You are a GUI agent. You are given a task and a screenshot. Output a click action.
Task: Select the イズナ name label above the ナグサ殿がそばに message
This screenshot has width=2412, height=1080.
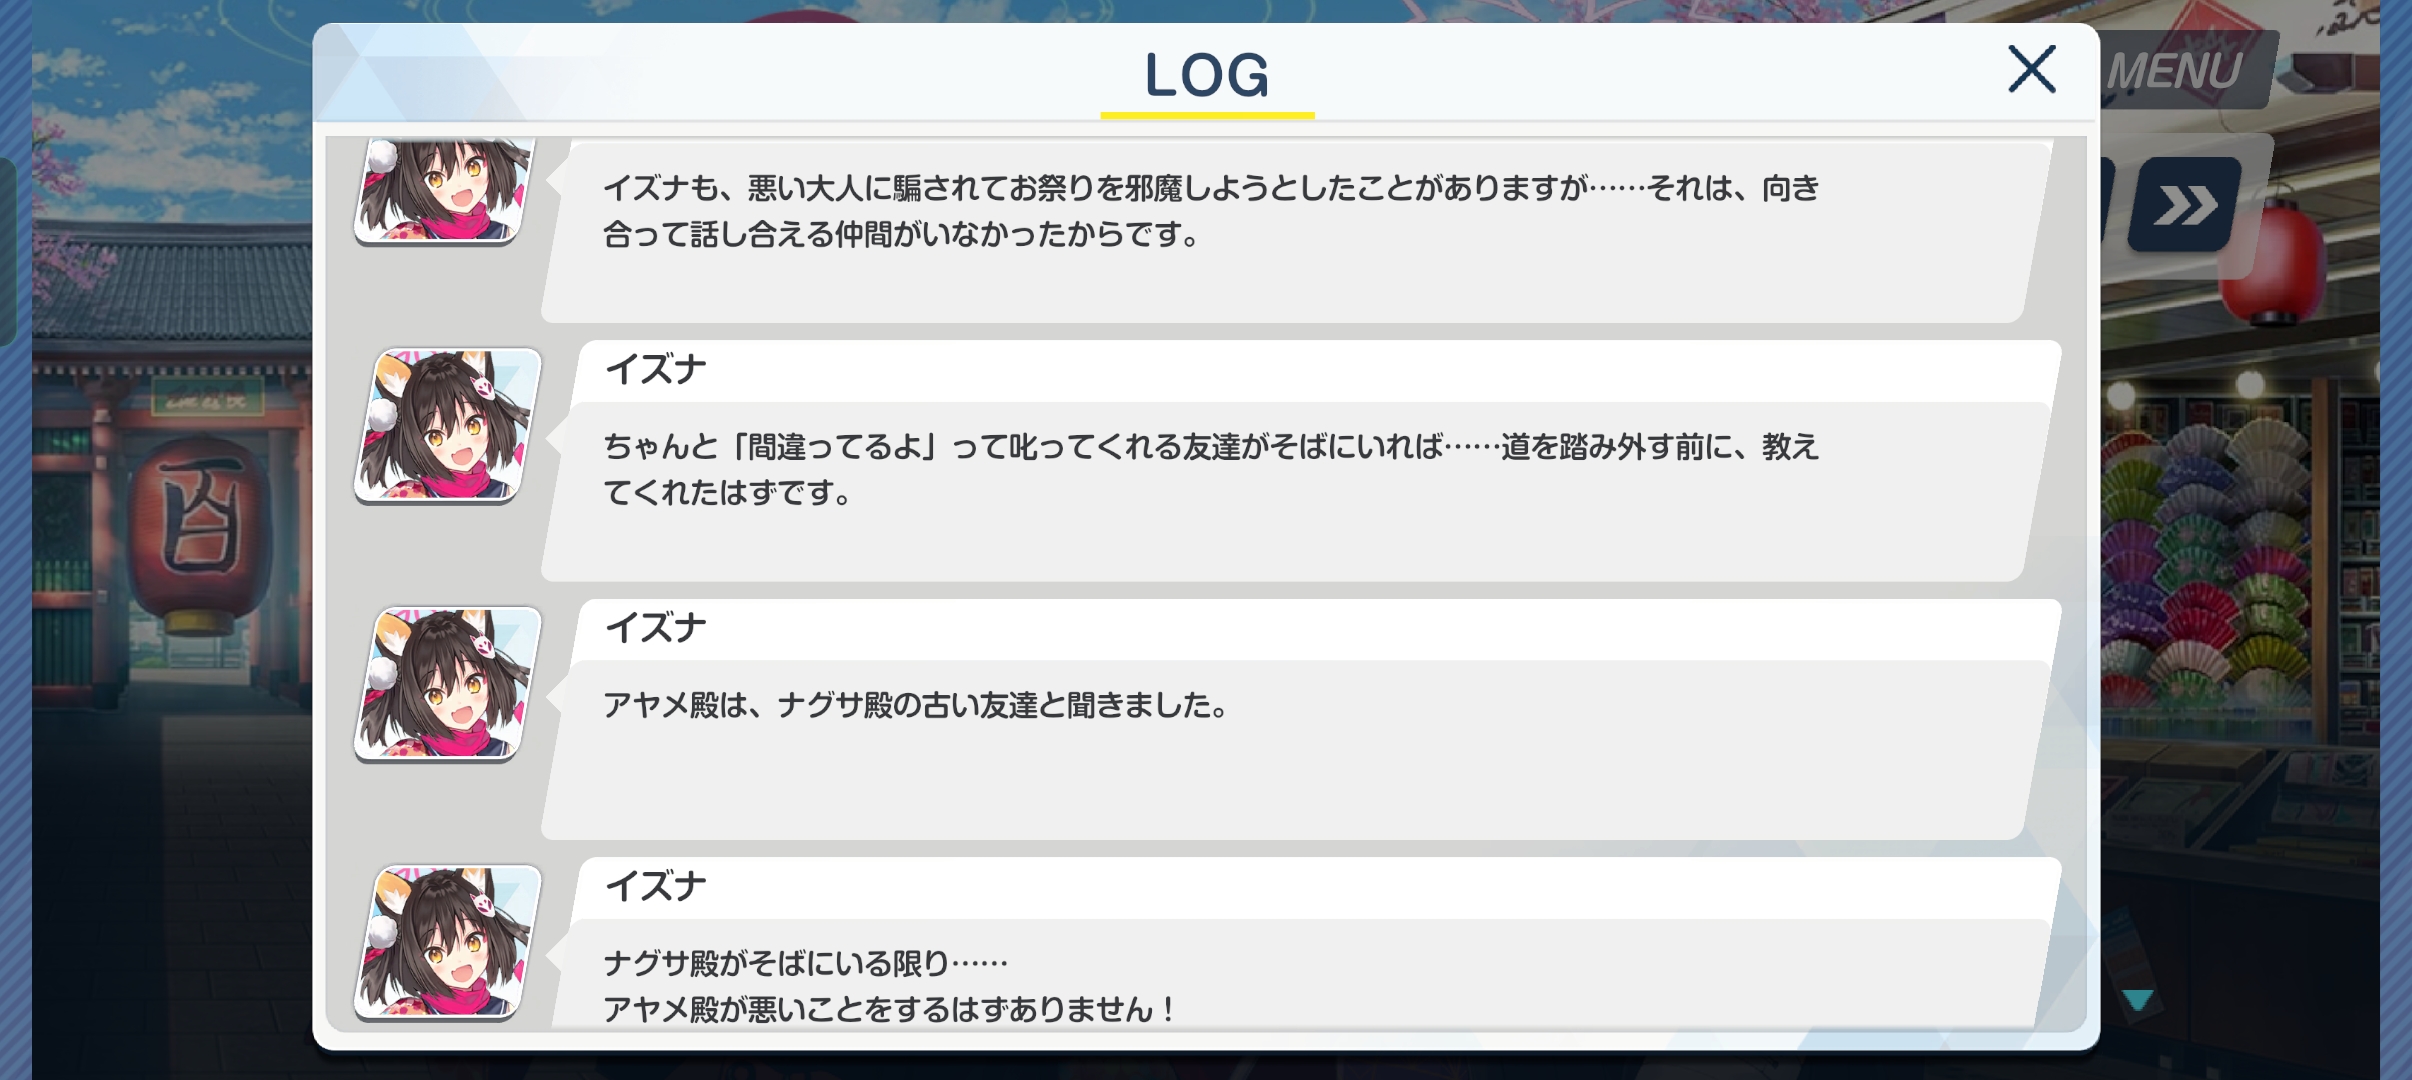point(655,886)
